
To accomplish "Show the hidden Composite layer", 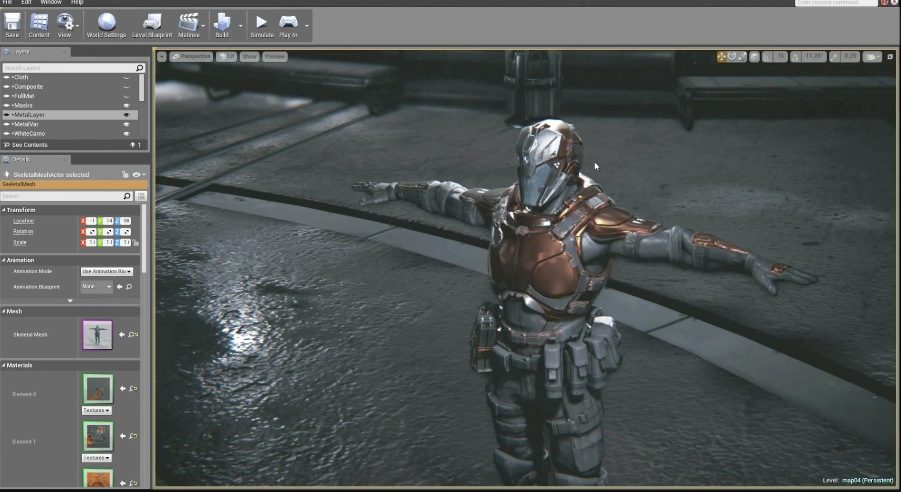I will tap(126, 87).
